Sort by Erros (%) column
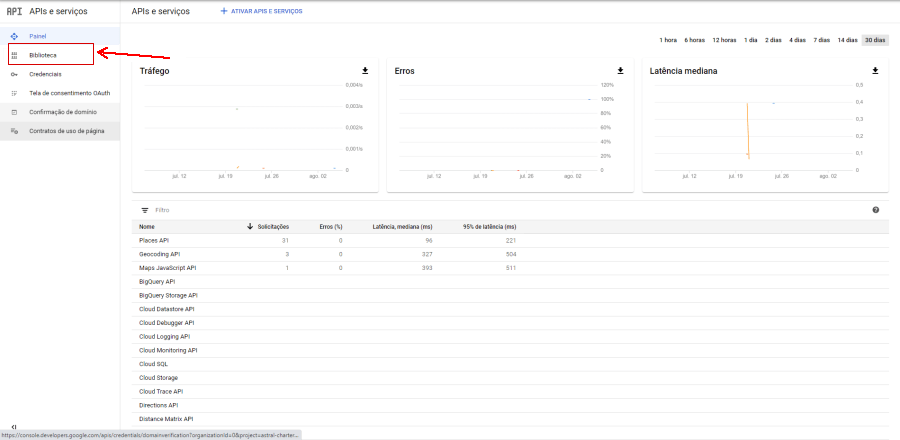 pyautogui.click(x=331, y=227)
